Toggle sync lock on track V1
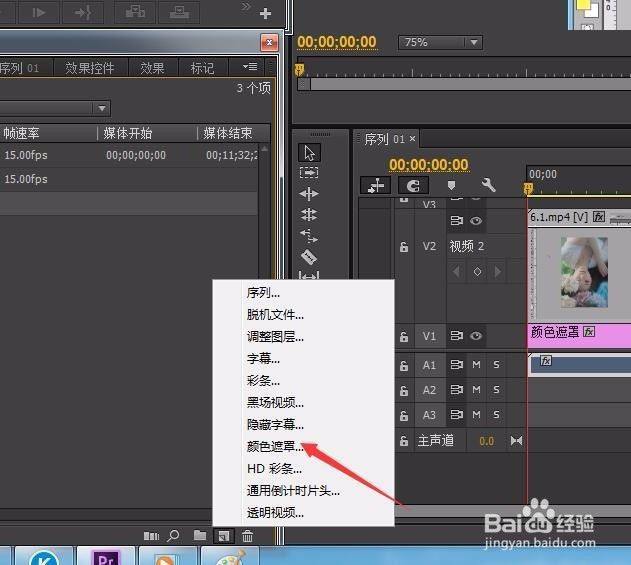 point(456,336)
